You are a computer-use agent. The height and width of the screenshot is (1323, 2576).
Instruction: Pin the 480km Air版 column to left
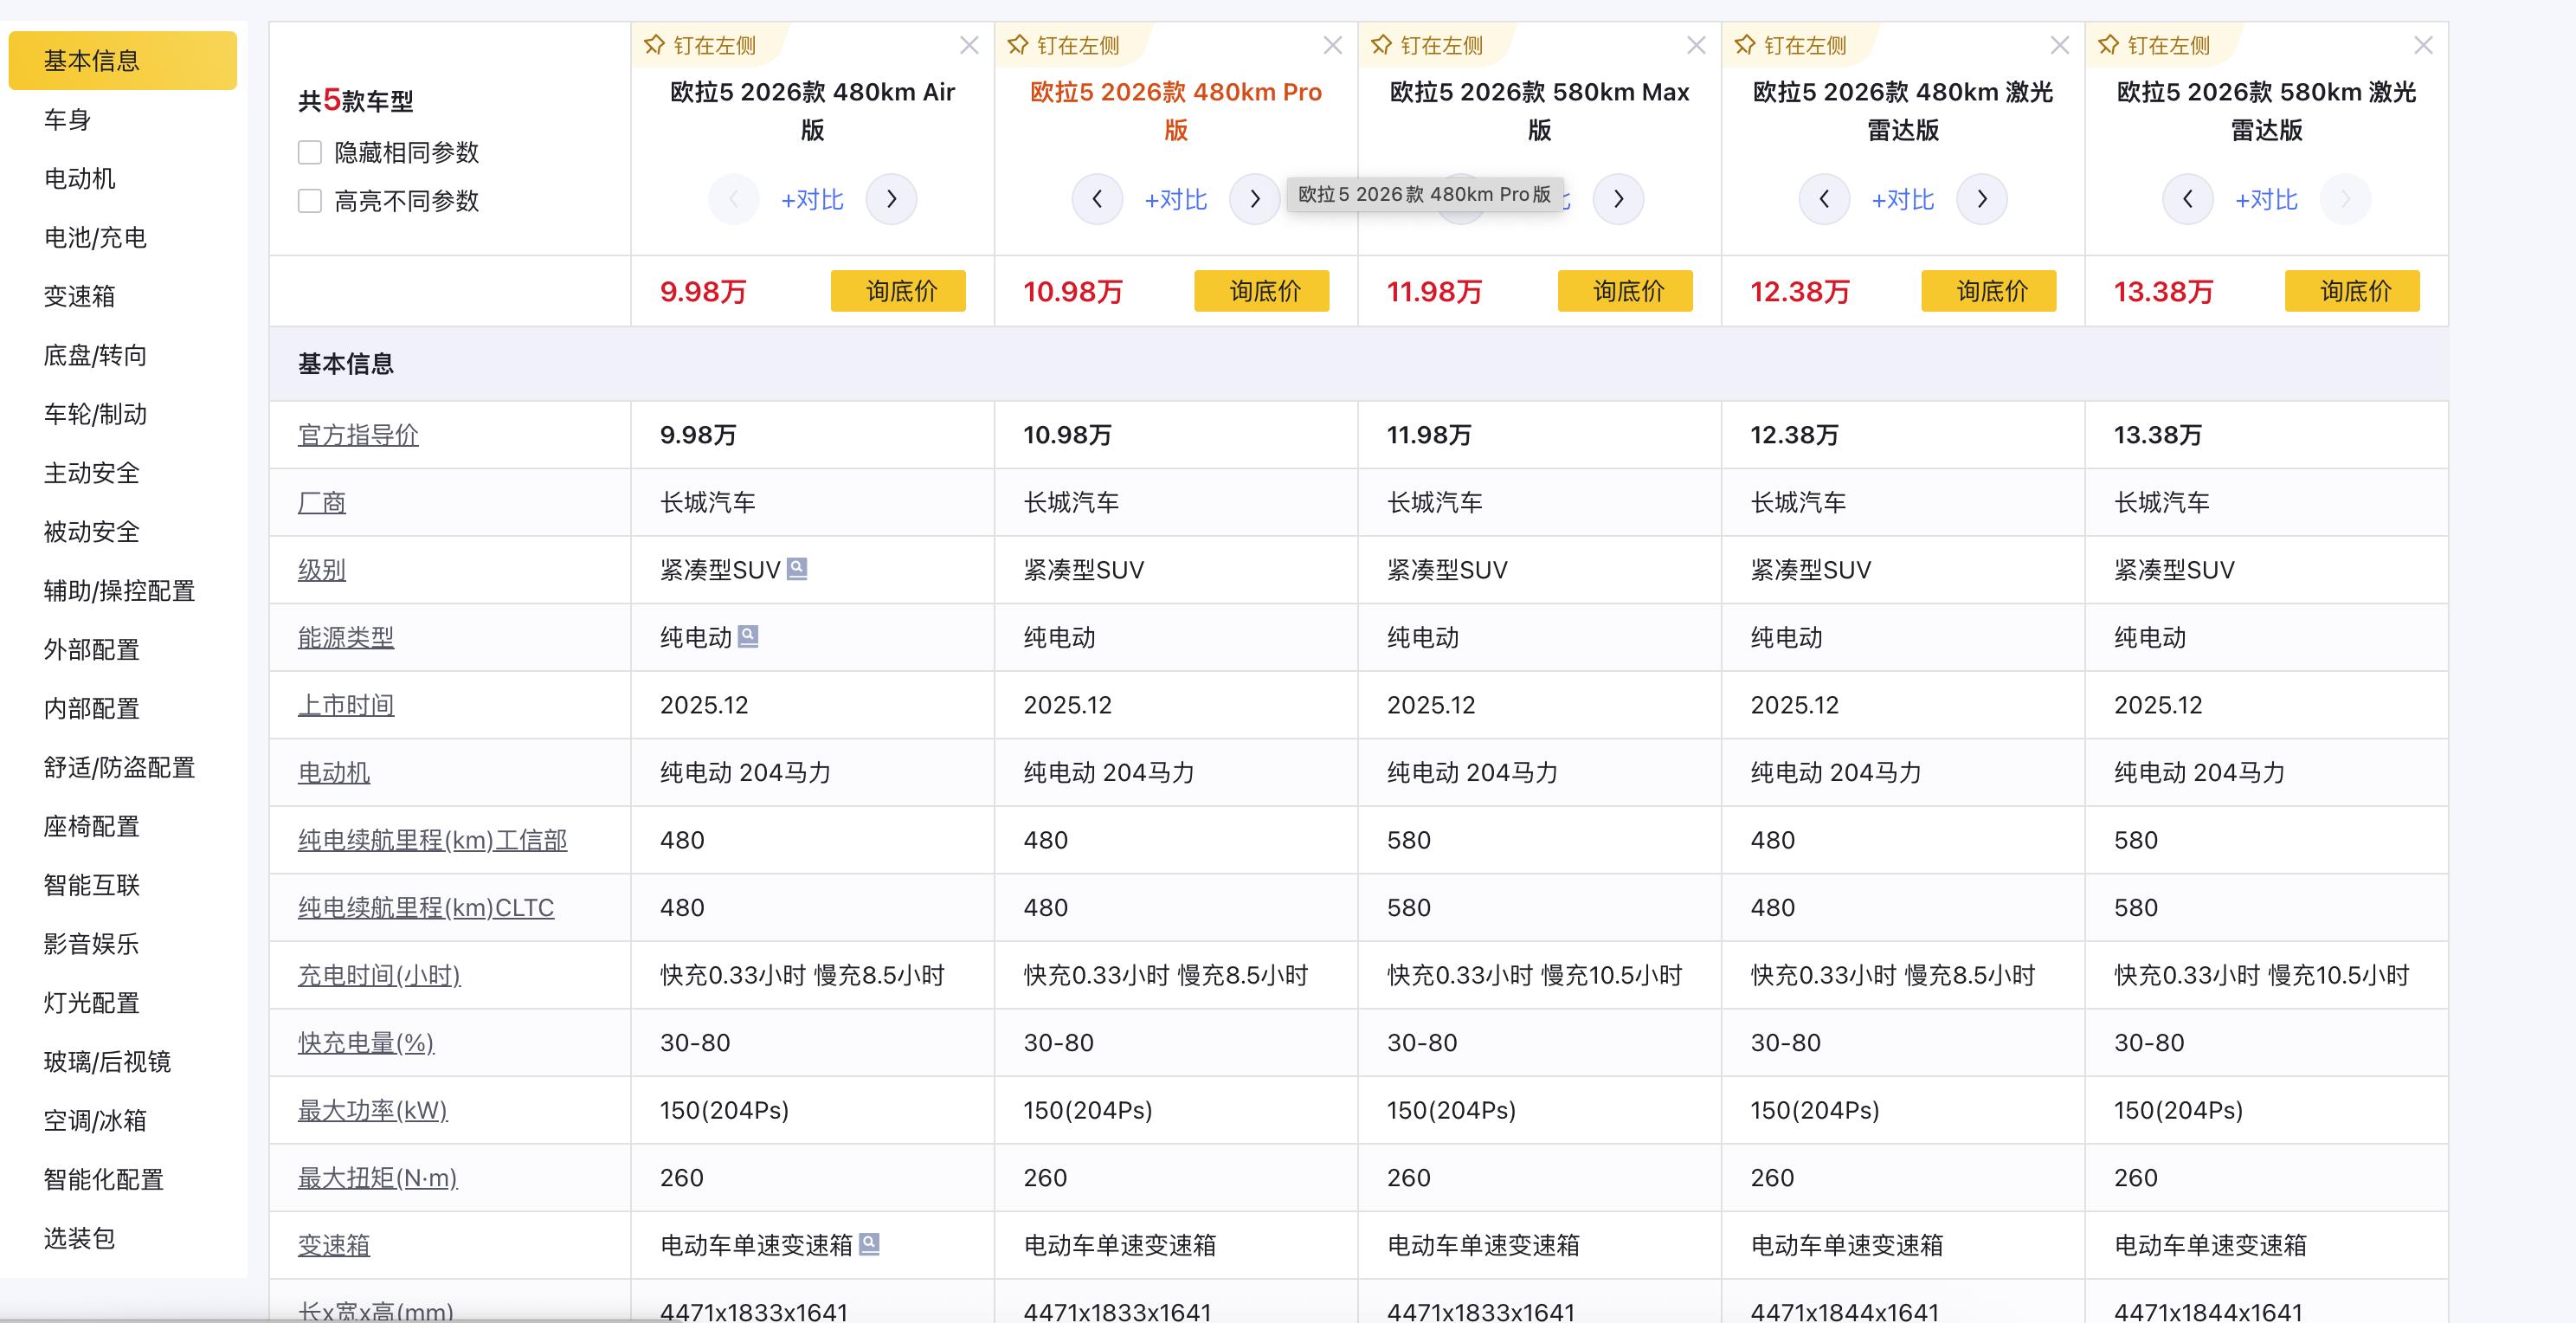point(700,46)
